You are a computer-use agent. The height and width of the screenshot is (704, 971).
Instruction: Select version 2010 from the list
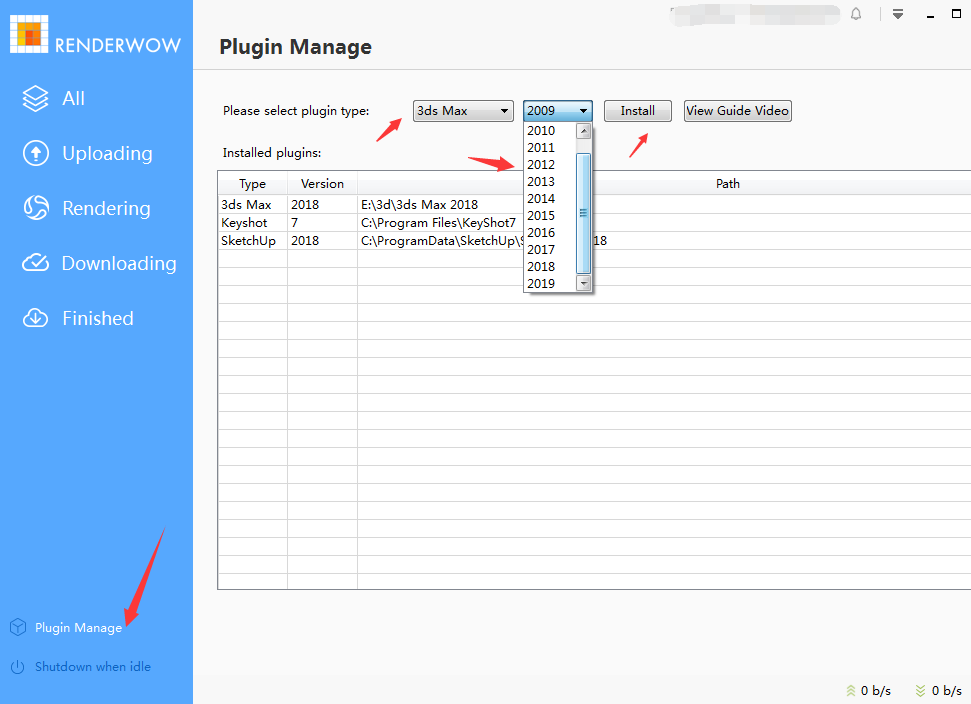tap(550, 131)
